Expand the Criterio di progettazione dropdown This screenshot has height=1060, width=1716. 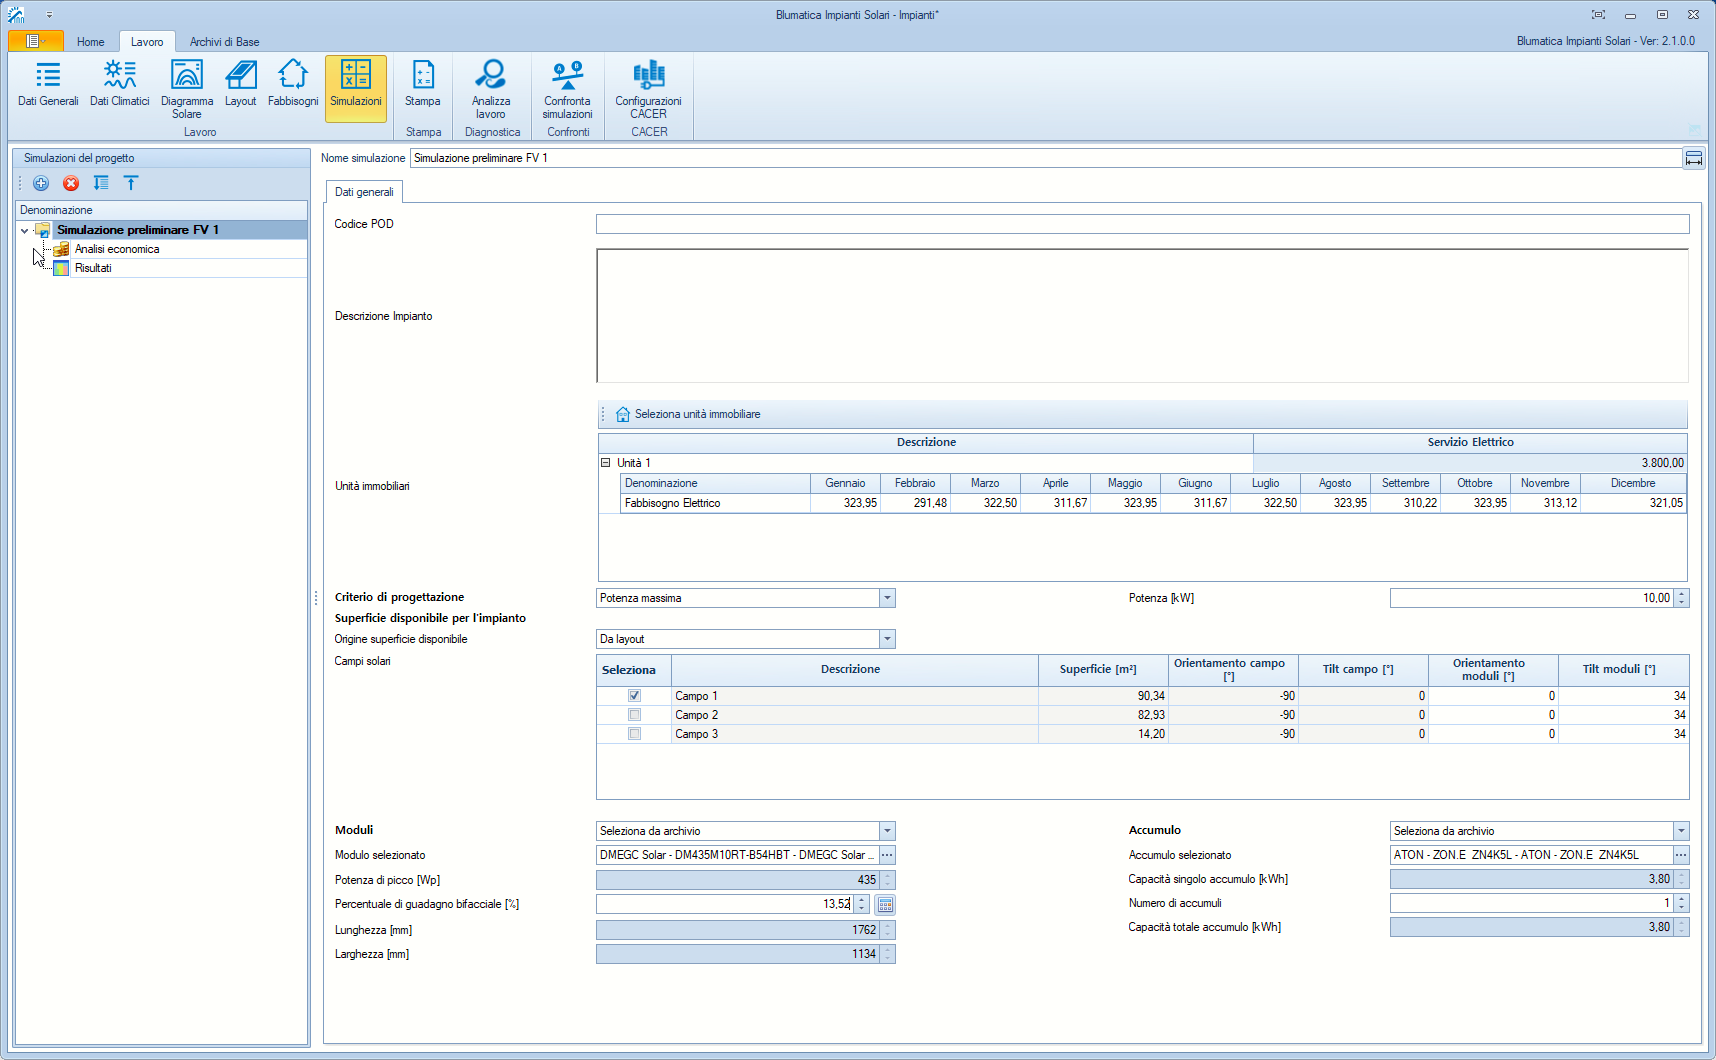887,598
